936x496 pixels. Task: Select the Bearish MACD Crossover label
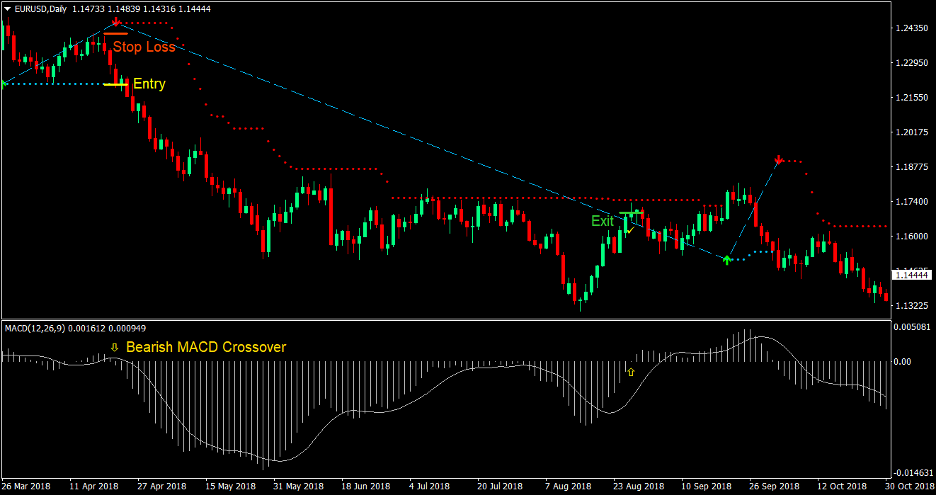click(206, 347)
